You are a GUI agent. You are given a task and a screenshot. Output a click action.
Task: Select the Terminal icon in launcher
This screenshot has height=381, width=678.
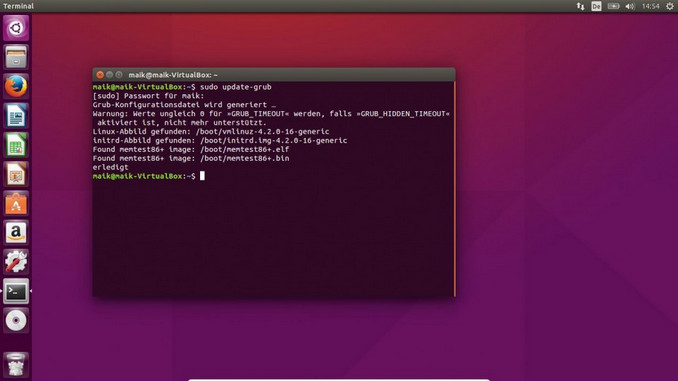(16, 291)
